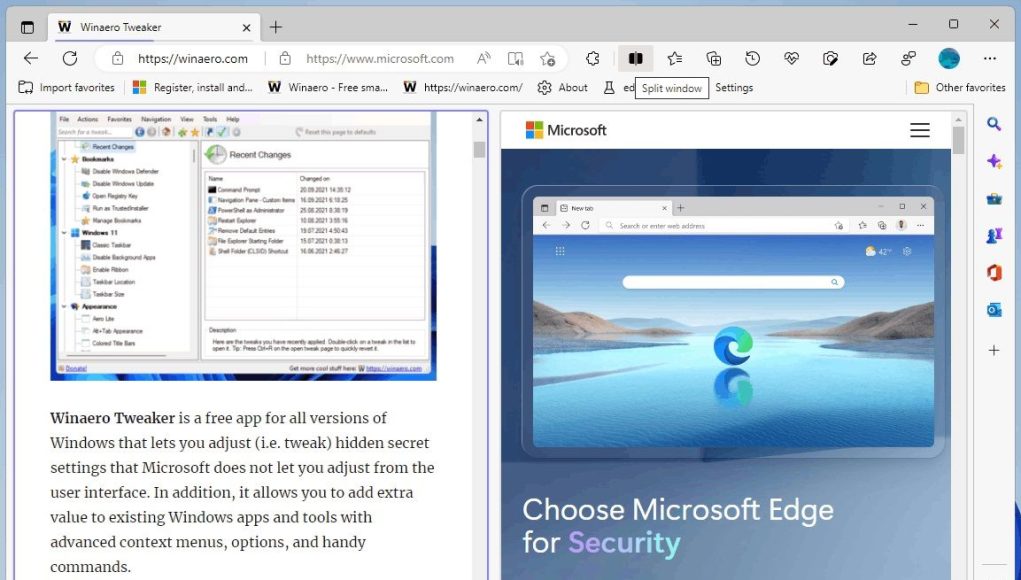Go back using the Back arrow
This screenshot has height=580, width=1021.
click(x=31, y=59)
